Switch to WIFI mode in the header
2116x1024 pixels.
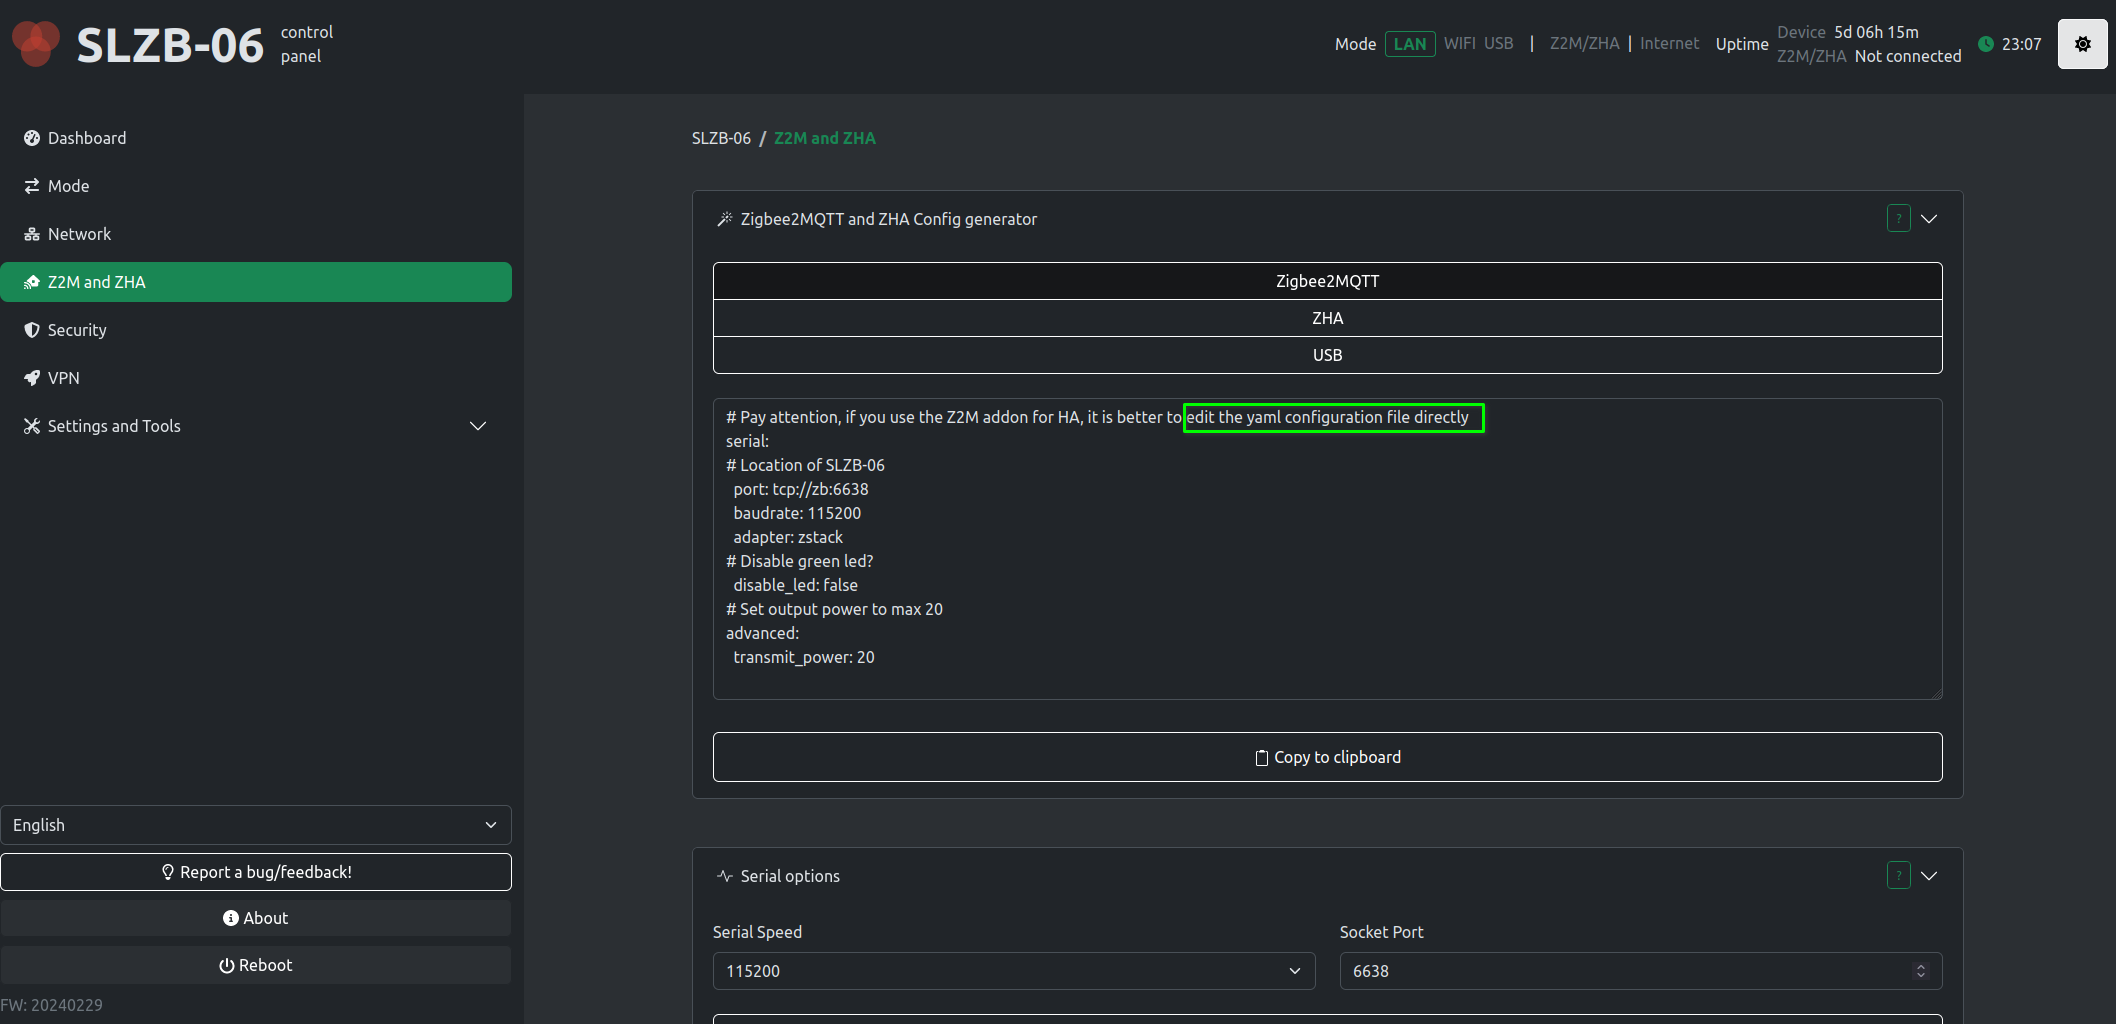pyautogui.click(x=1459, y=42)
